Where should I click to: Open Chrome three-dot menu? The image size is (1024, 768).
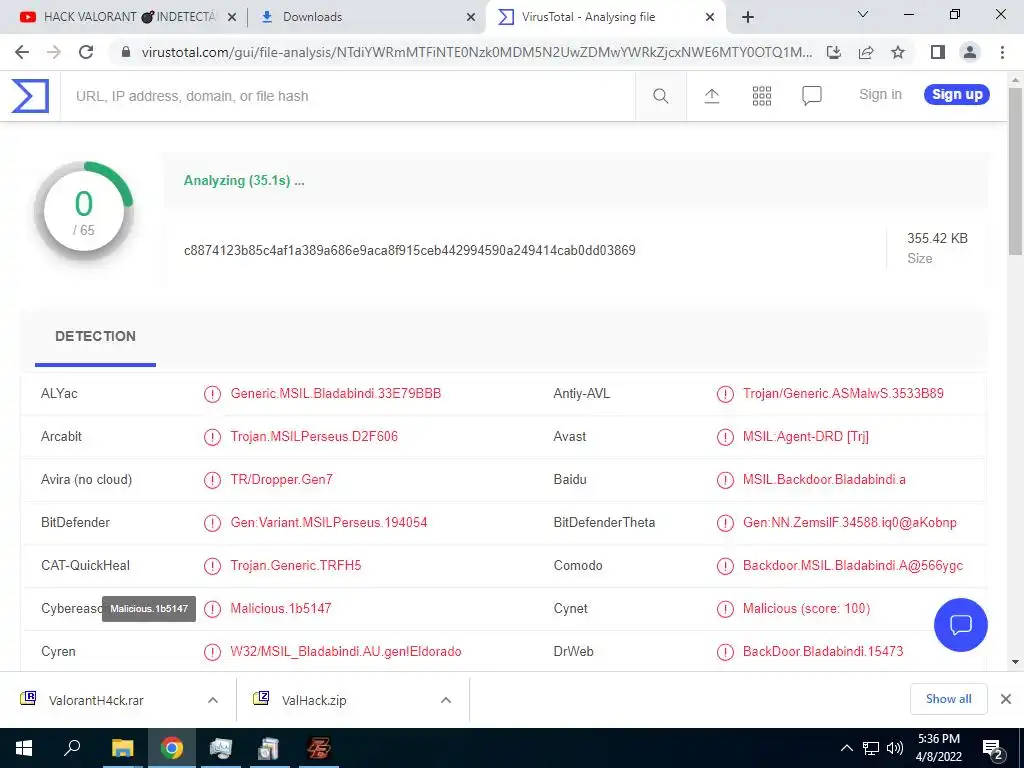(x=1002, y=52)
